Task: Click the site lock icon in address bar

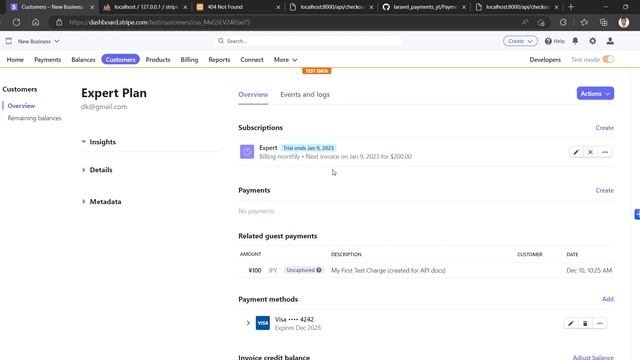Action: pos(59,22)
